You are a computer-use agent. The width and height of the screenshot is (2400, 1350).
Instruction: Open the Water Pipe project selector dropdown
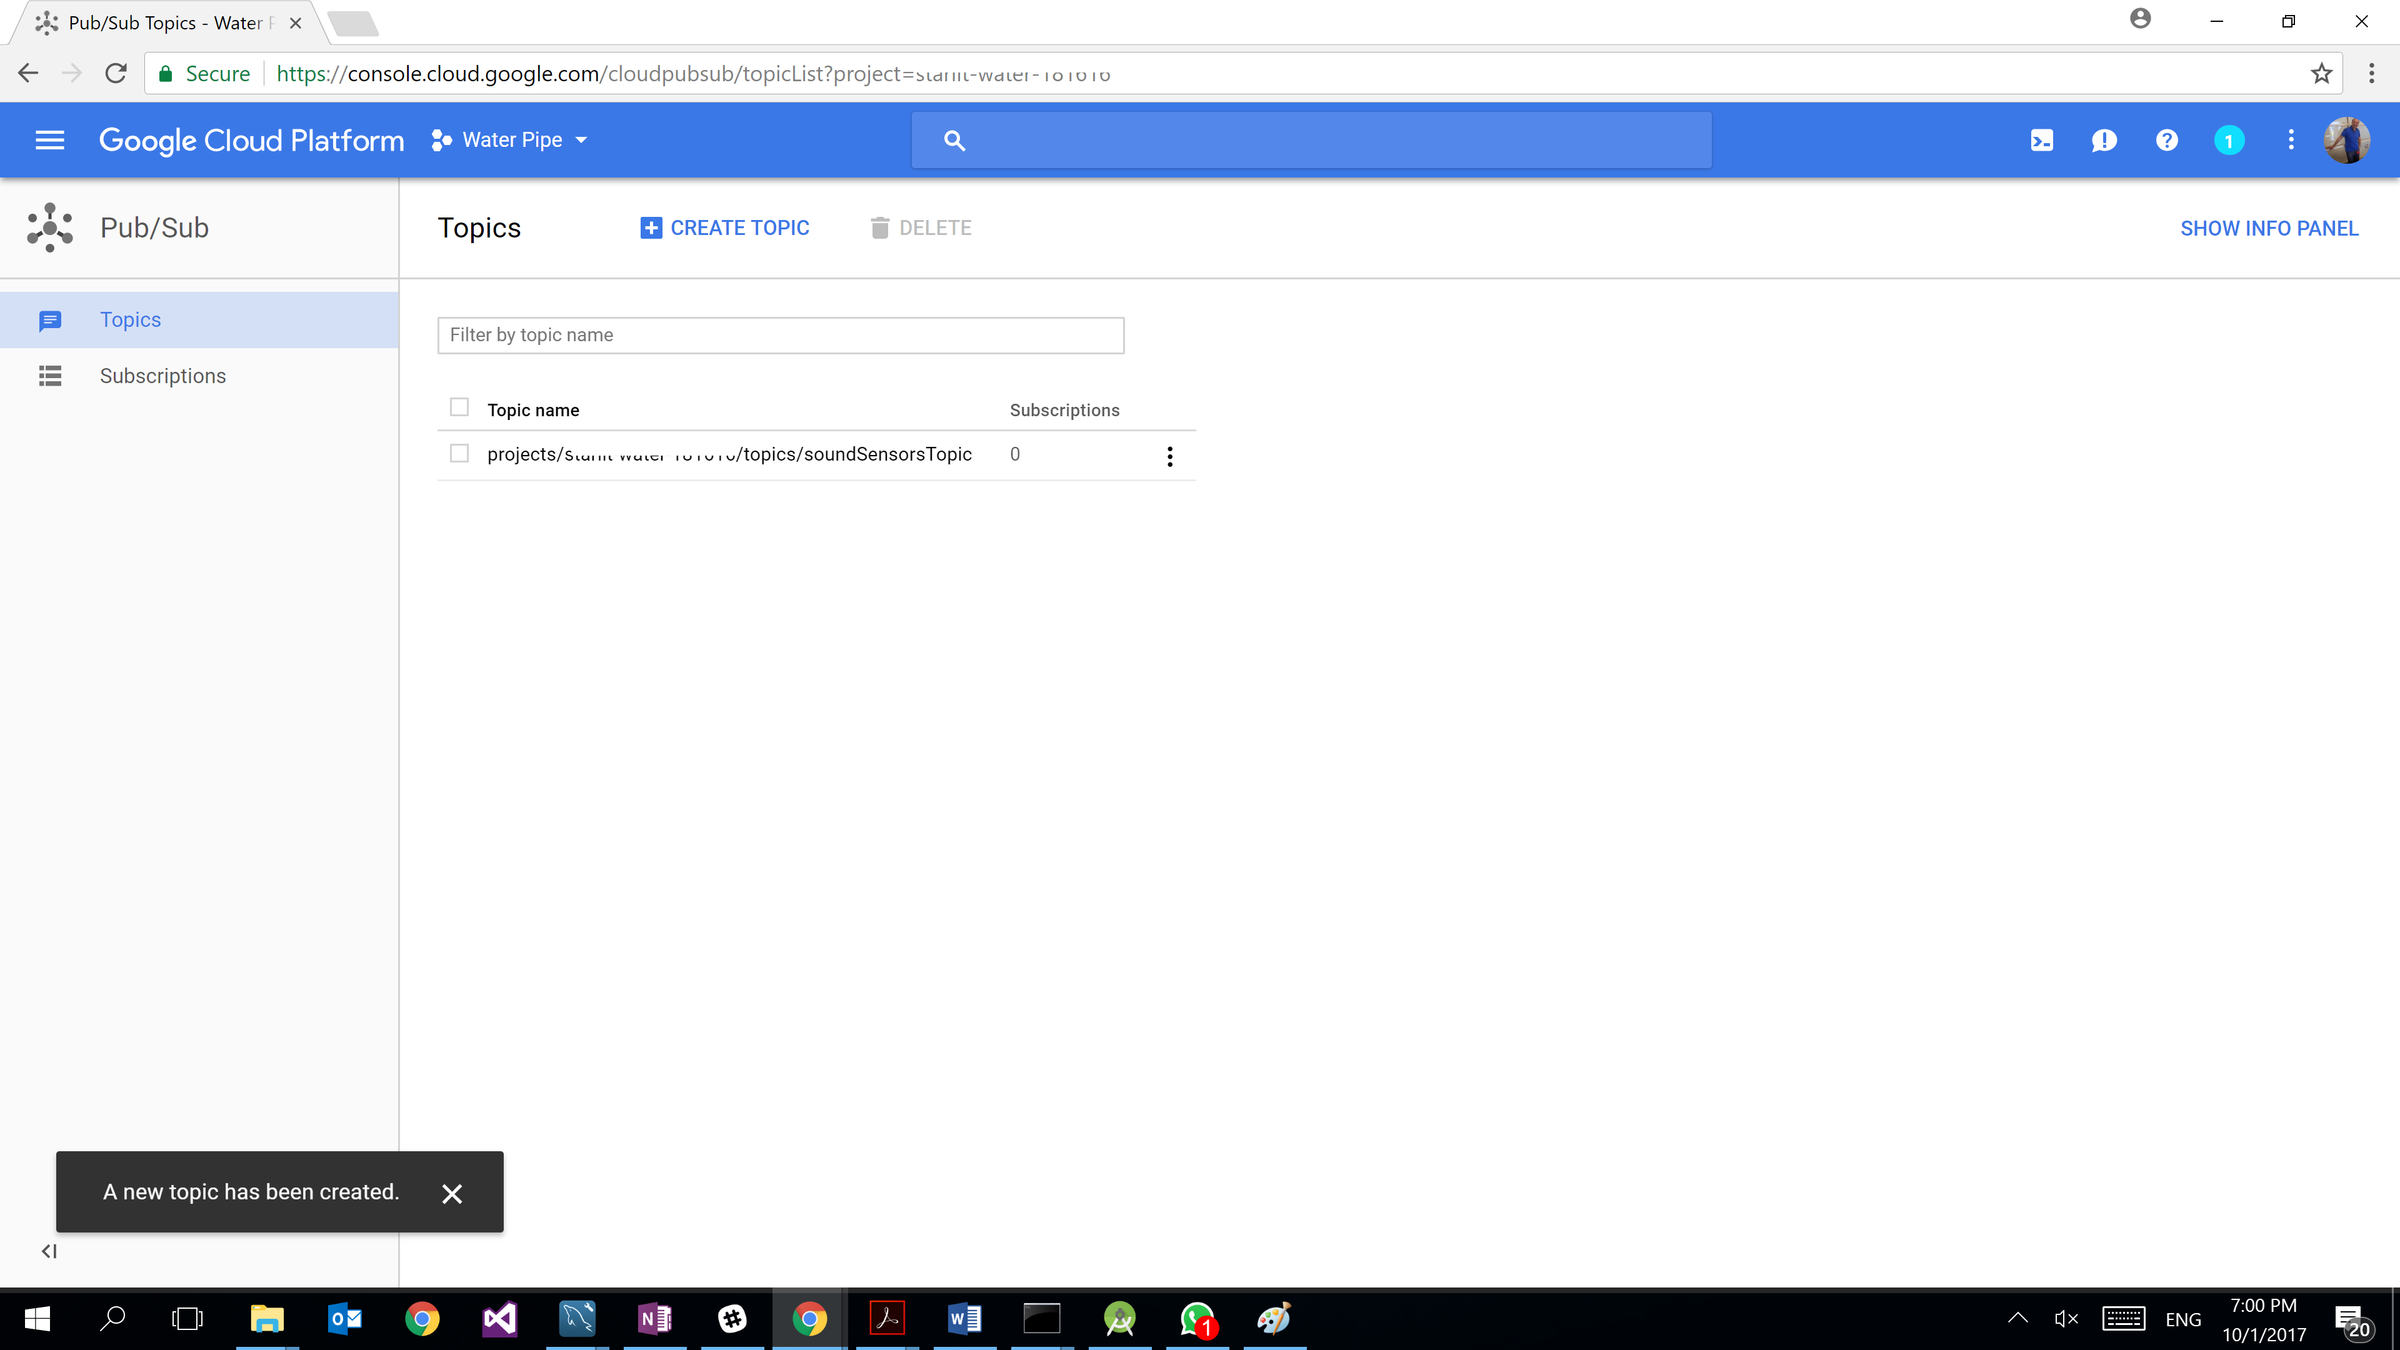510,140
